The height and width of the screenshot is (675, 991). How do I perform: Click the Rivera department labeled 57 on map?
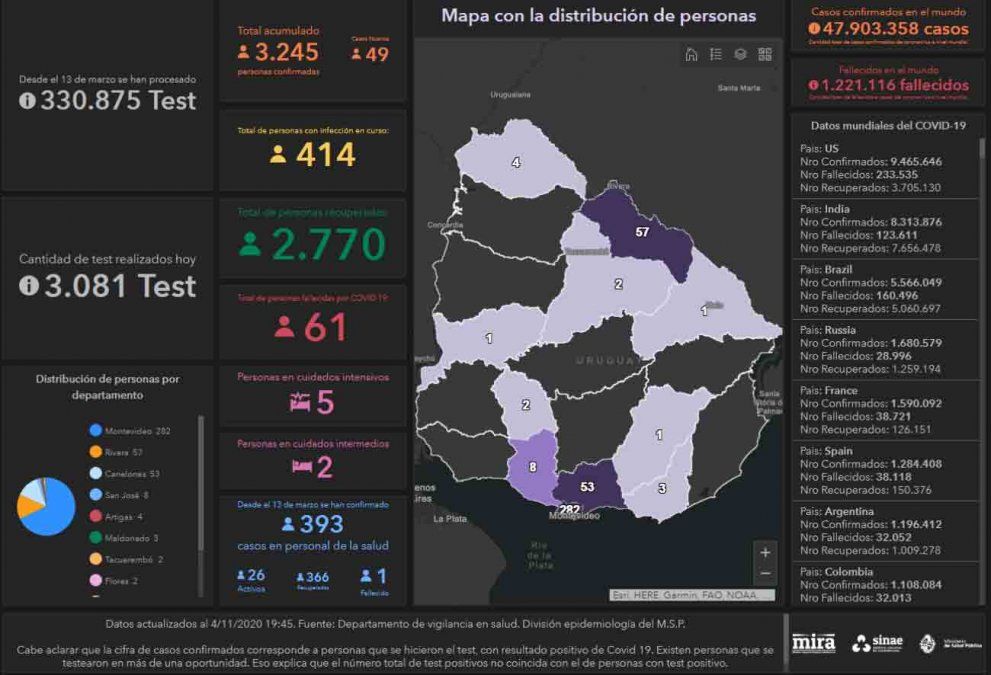pos(640,235)
